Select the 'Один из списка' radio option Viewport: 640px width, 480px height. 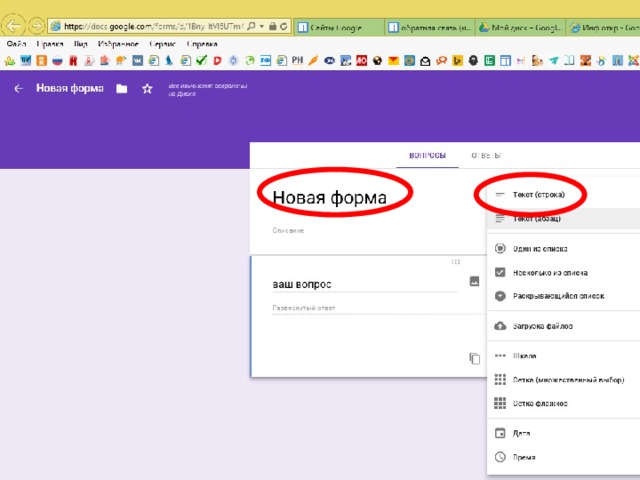pyautogui.click(x=542, y=248)
